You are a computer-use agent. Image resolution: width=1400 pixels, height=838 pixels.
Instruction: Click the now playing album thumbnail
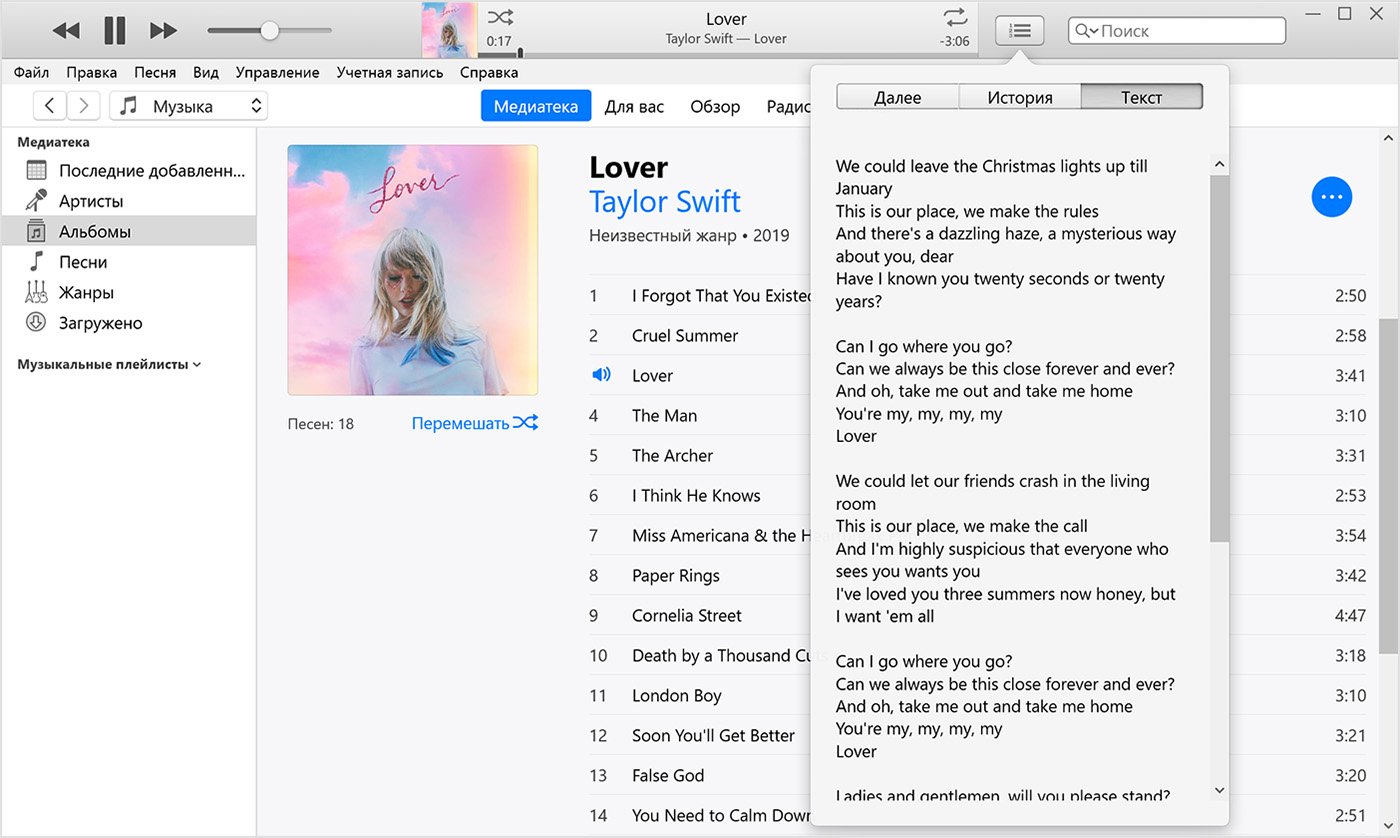pos(449,30)
